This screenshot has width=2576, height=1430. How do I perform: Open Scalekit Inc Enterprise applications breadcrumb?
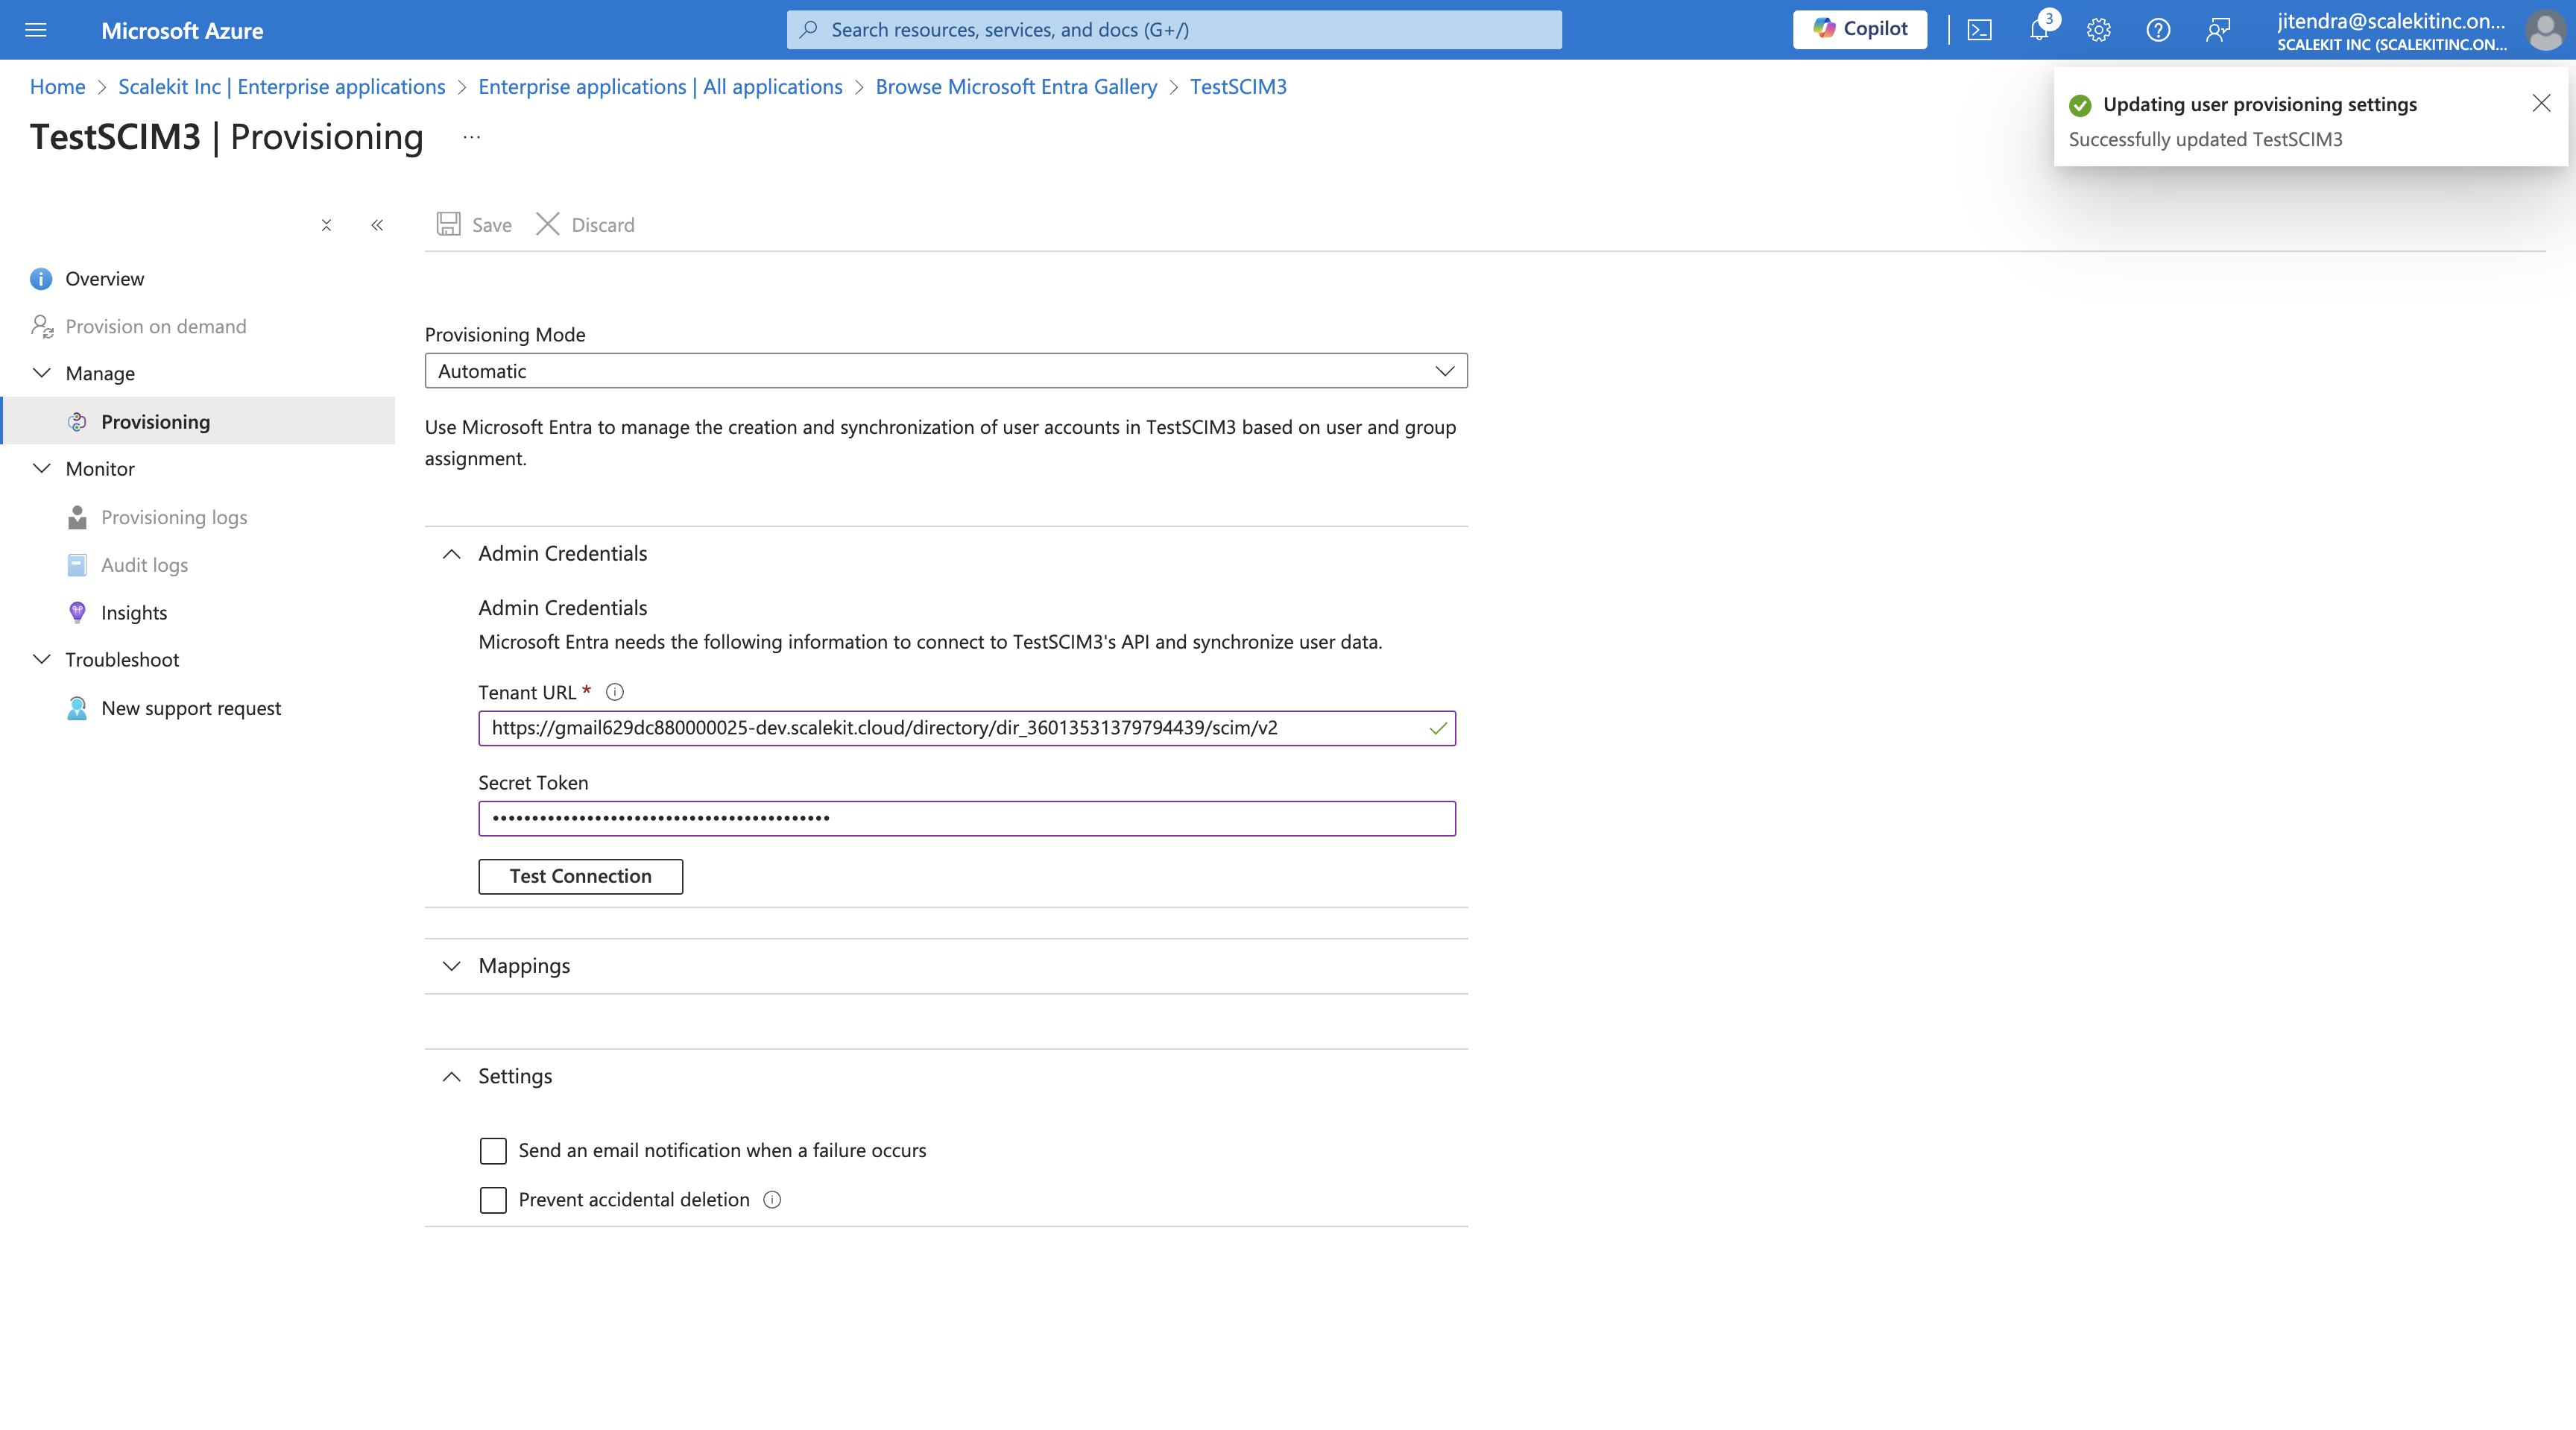(x=281, y=86)
